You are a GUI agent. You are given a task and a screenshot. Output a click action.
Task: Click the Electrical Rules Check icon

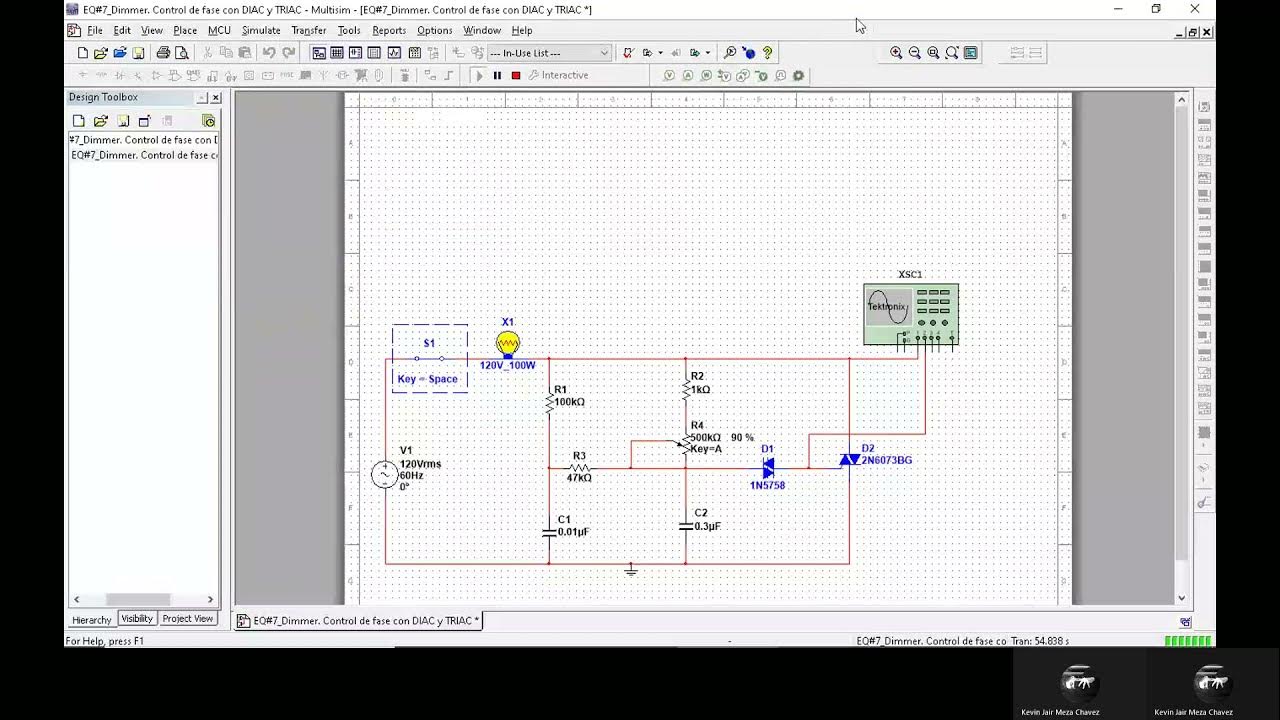click(x=628, y=53)
